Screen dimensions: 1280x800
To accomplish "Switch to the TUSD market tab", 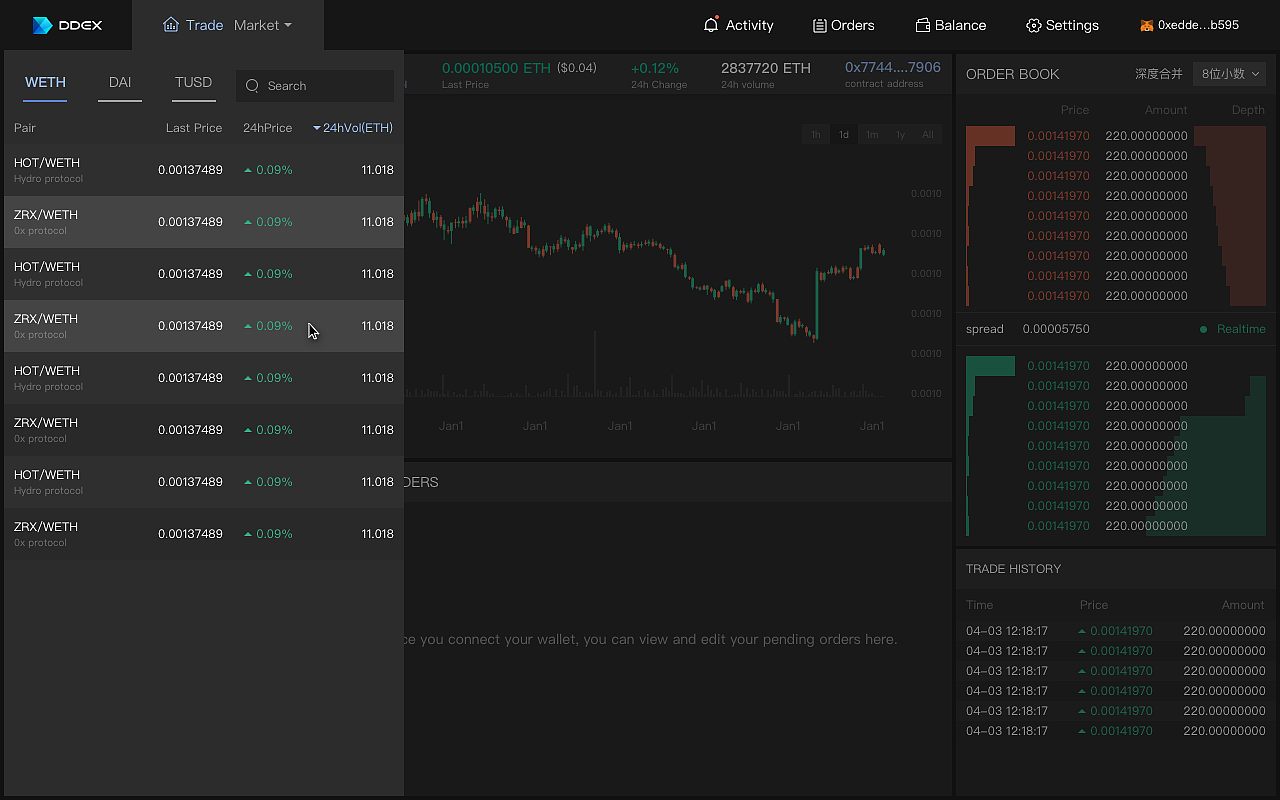I will [x=193, y=82].
